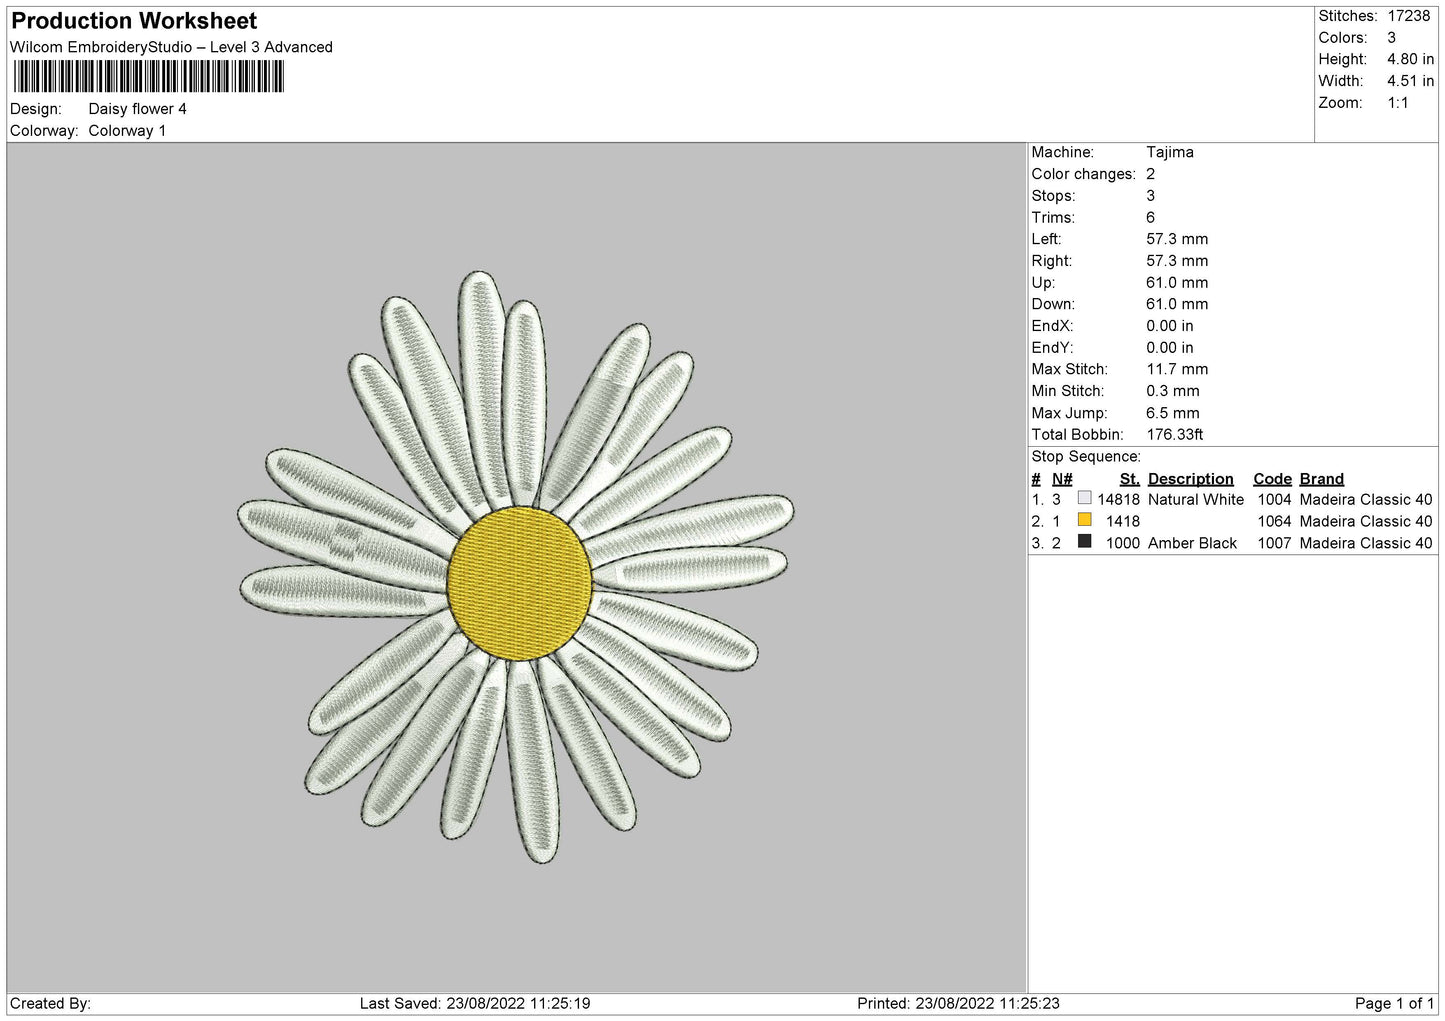Click the Max Stitch value '11.7 mm'
The width and height of the screenshot is (1445, 1021).
click(1177, 369)
